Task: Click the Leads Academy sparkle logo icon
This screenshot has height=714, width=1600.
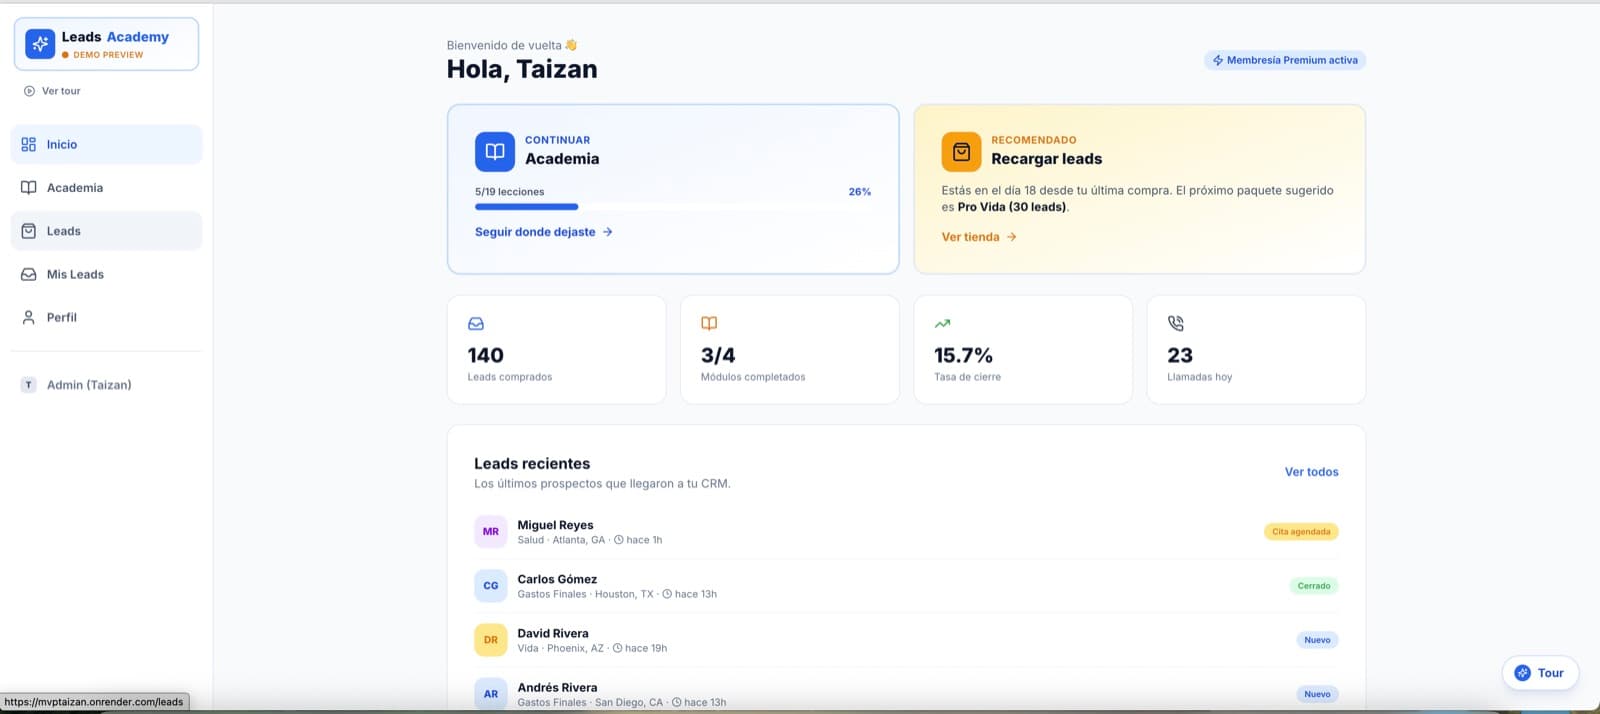Action: (40, 44)
